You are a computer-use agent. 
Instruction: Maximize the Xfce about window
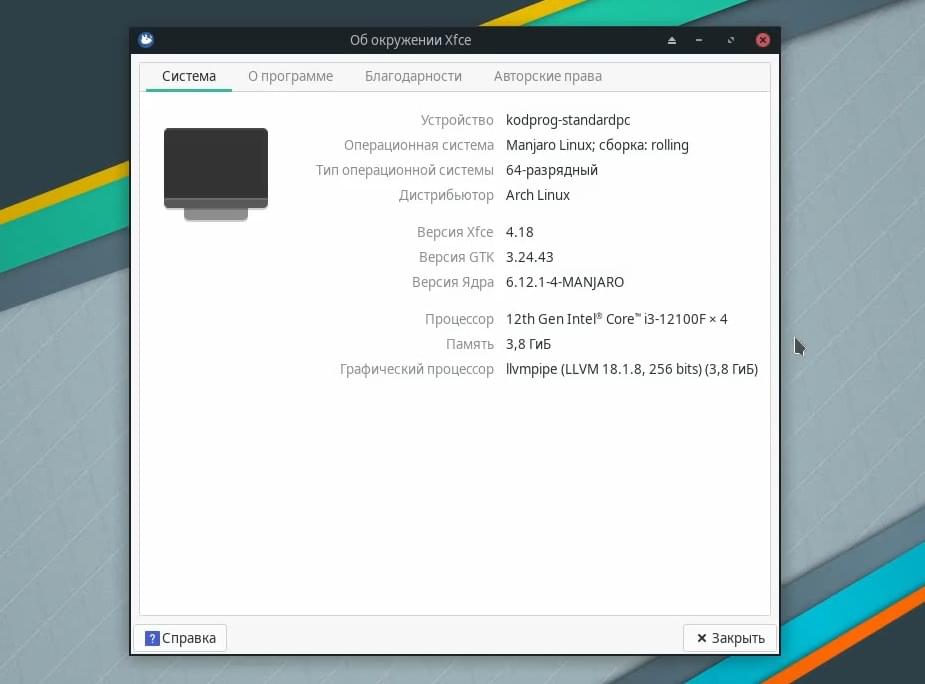[731, 40]
